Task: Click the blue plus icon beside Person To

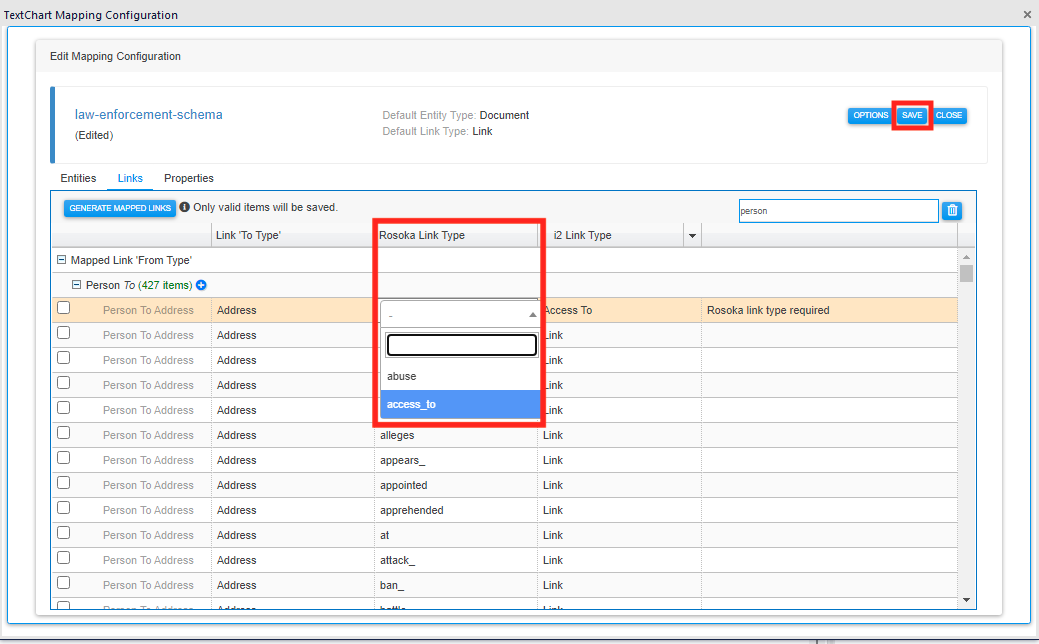Action: [x=201, y=284]
